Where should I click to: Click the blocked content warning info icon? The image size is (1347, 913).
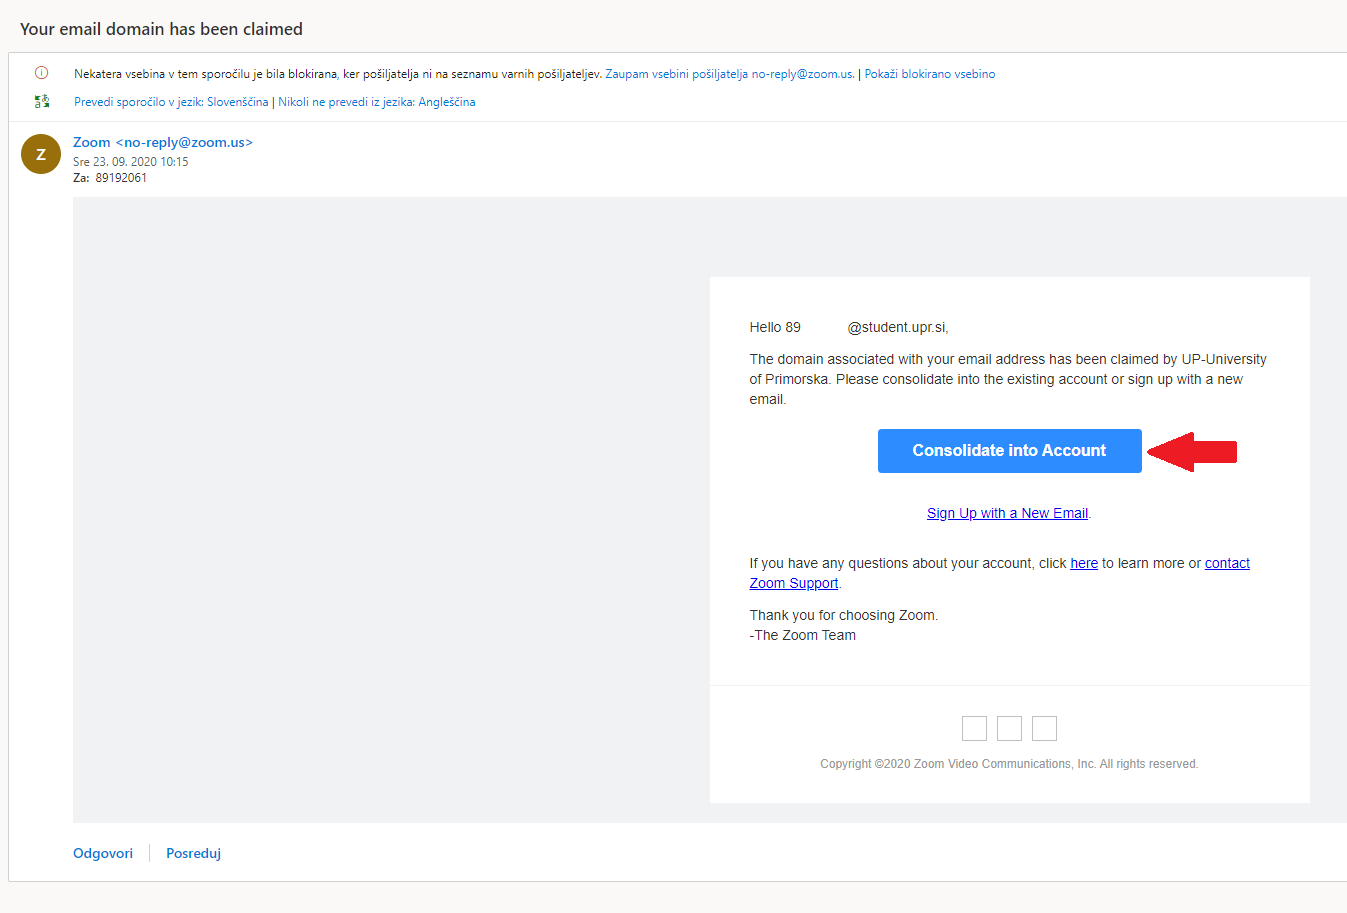(41, 73)
